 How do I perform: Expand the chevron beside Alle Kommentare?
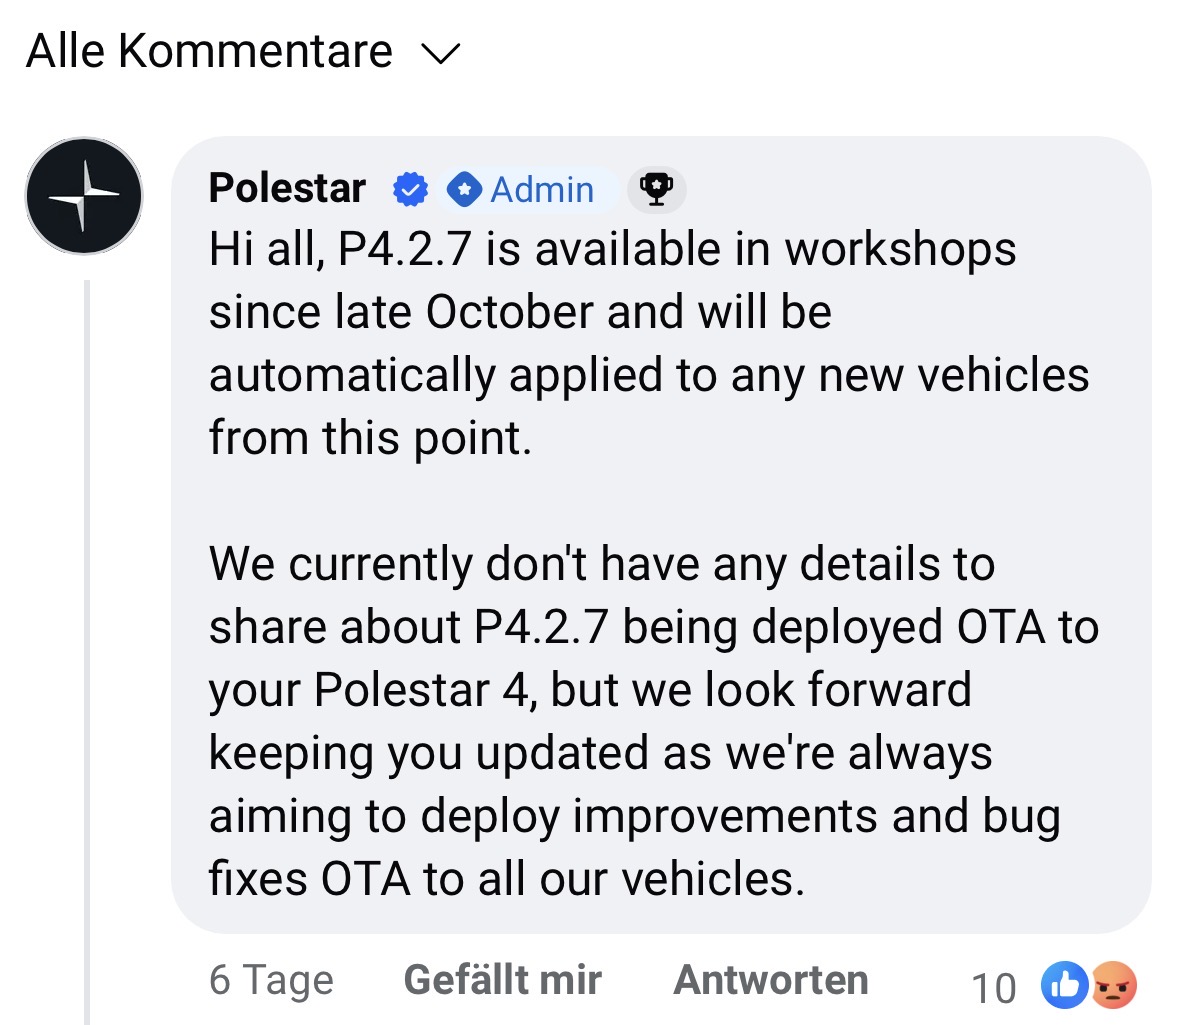tap(440, 54)
